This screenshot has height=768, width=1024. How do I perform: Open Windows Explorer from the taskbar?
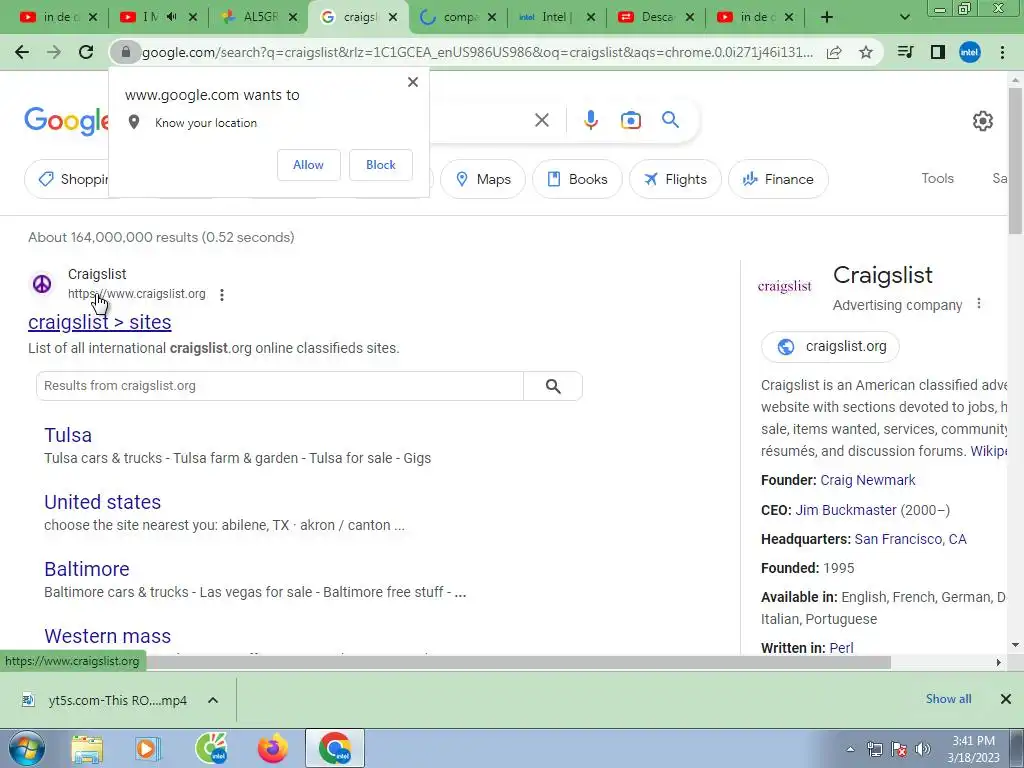point(87,748)
